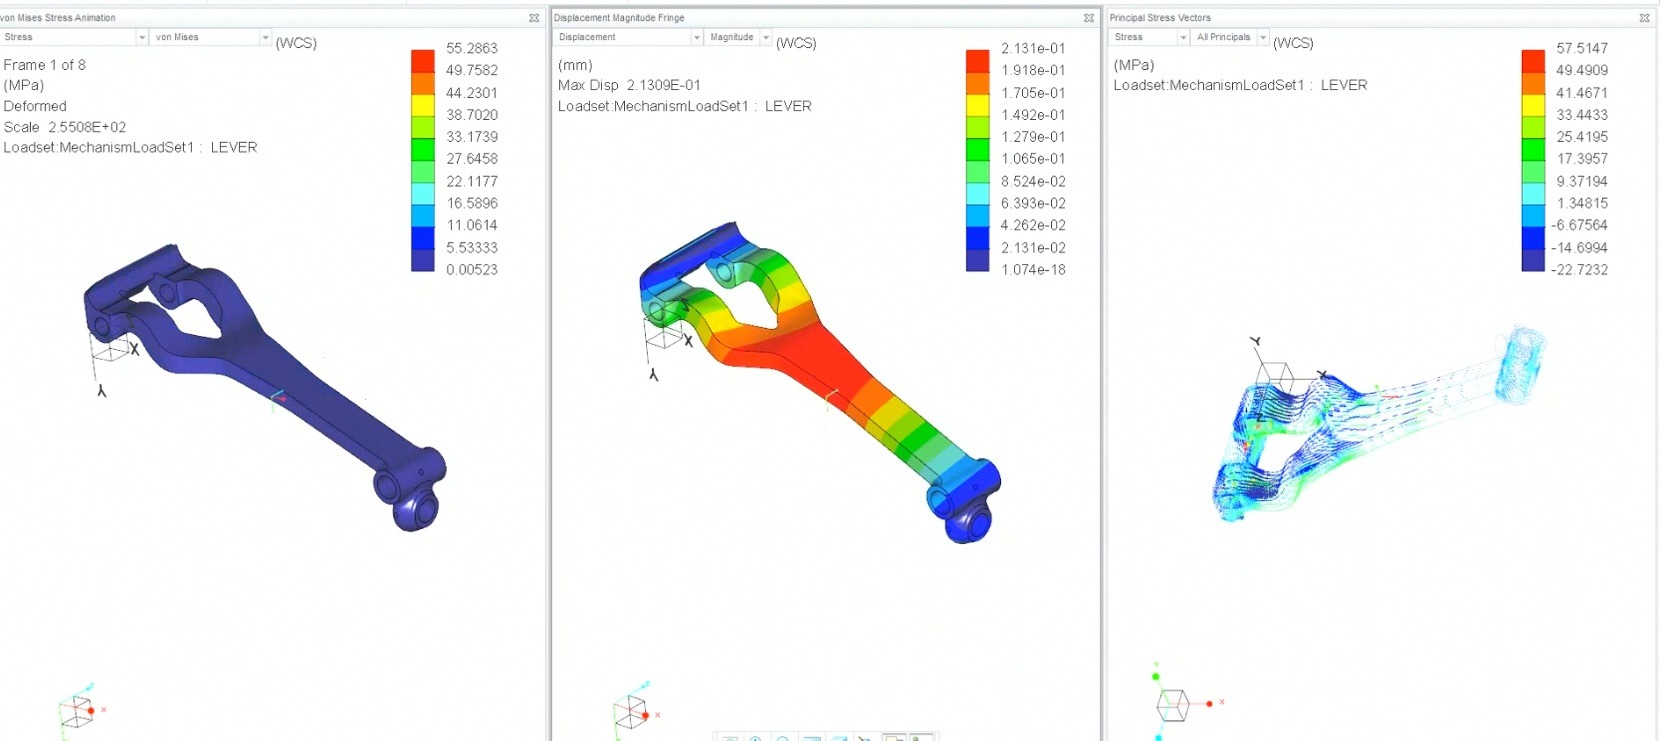Image resolution: width=1663 pixels, height=741 pixels.
Task: Close the von Mises Stress Animation window
Action: click(x=534, y=18)
